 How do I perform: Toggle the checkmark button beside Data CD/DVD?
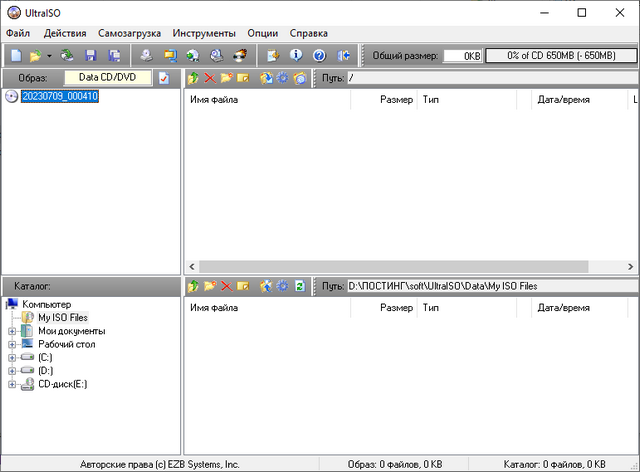pos(164,78)
